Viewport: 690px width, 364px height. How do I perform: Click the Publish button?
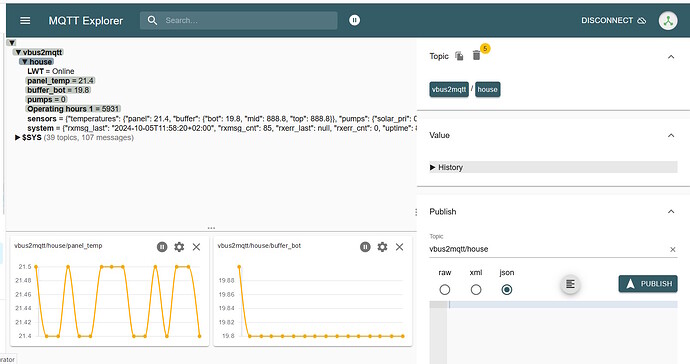(x=648, y=284)
